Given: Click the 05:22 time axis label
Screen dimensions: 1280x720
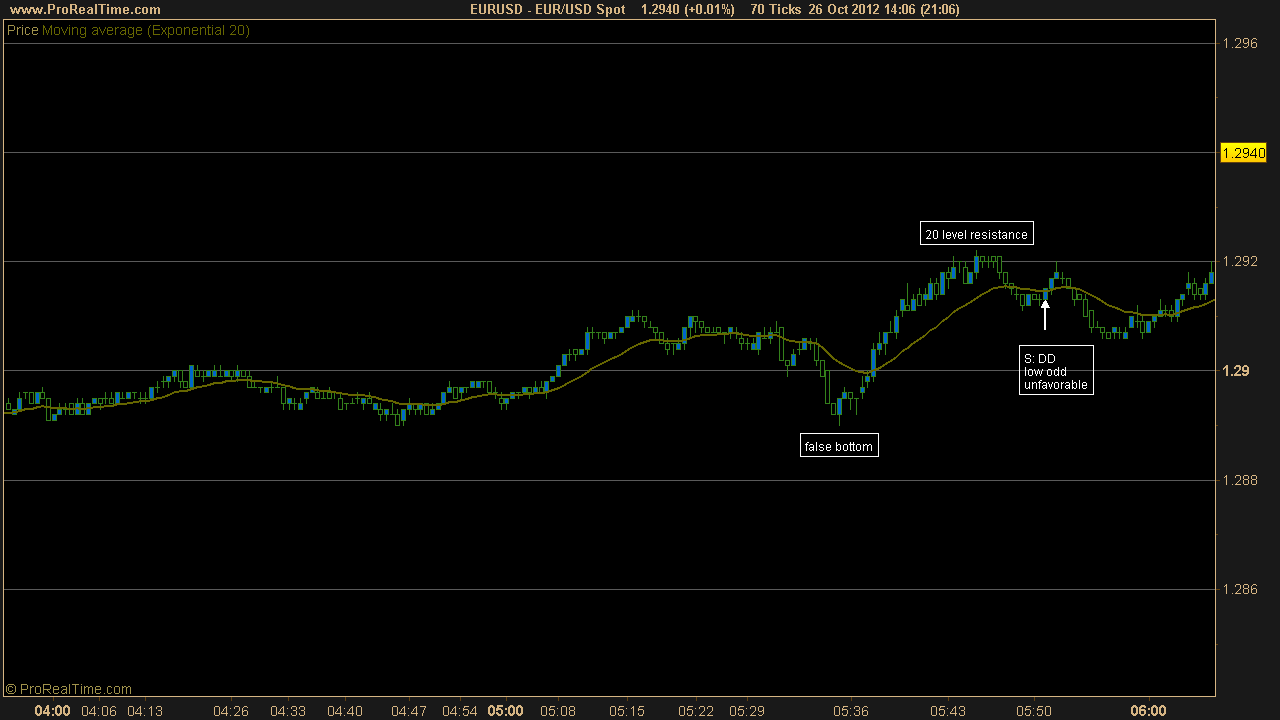Looking at the screenshot, I should pos(696,711).
